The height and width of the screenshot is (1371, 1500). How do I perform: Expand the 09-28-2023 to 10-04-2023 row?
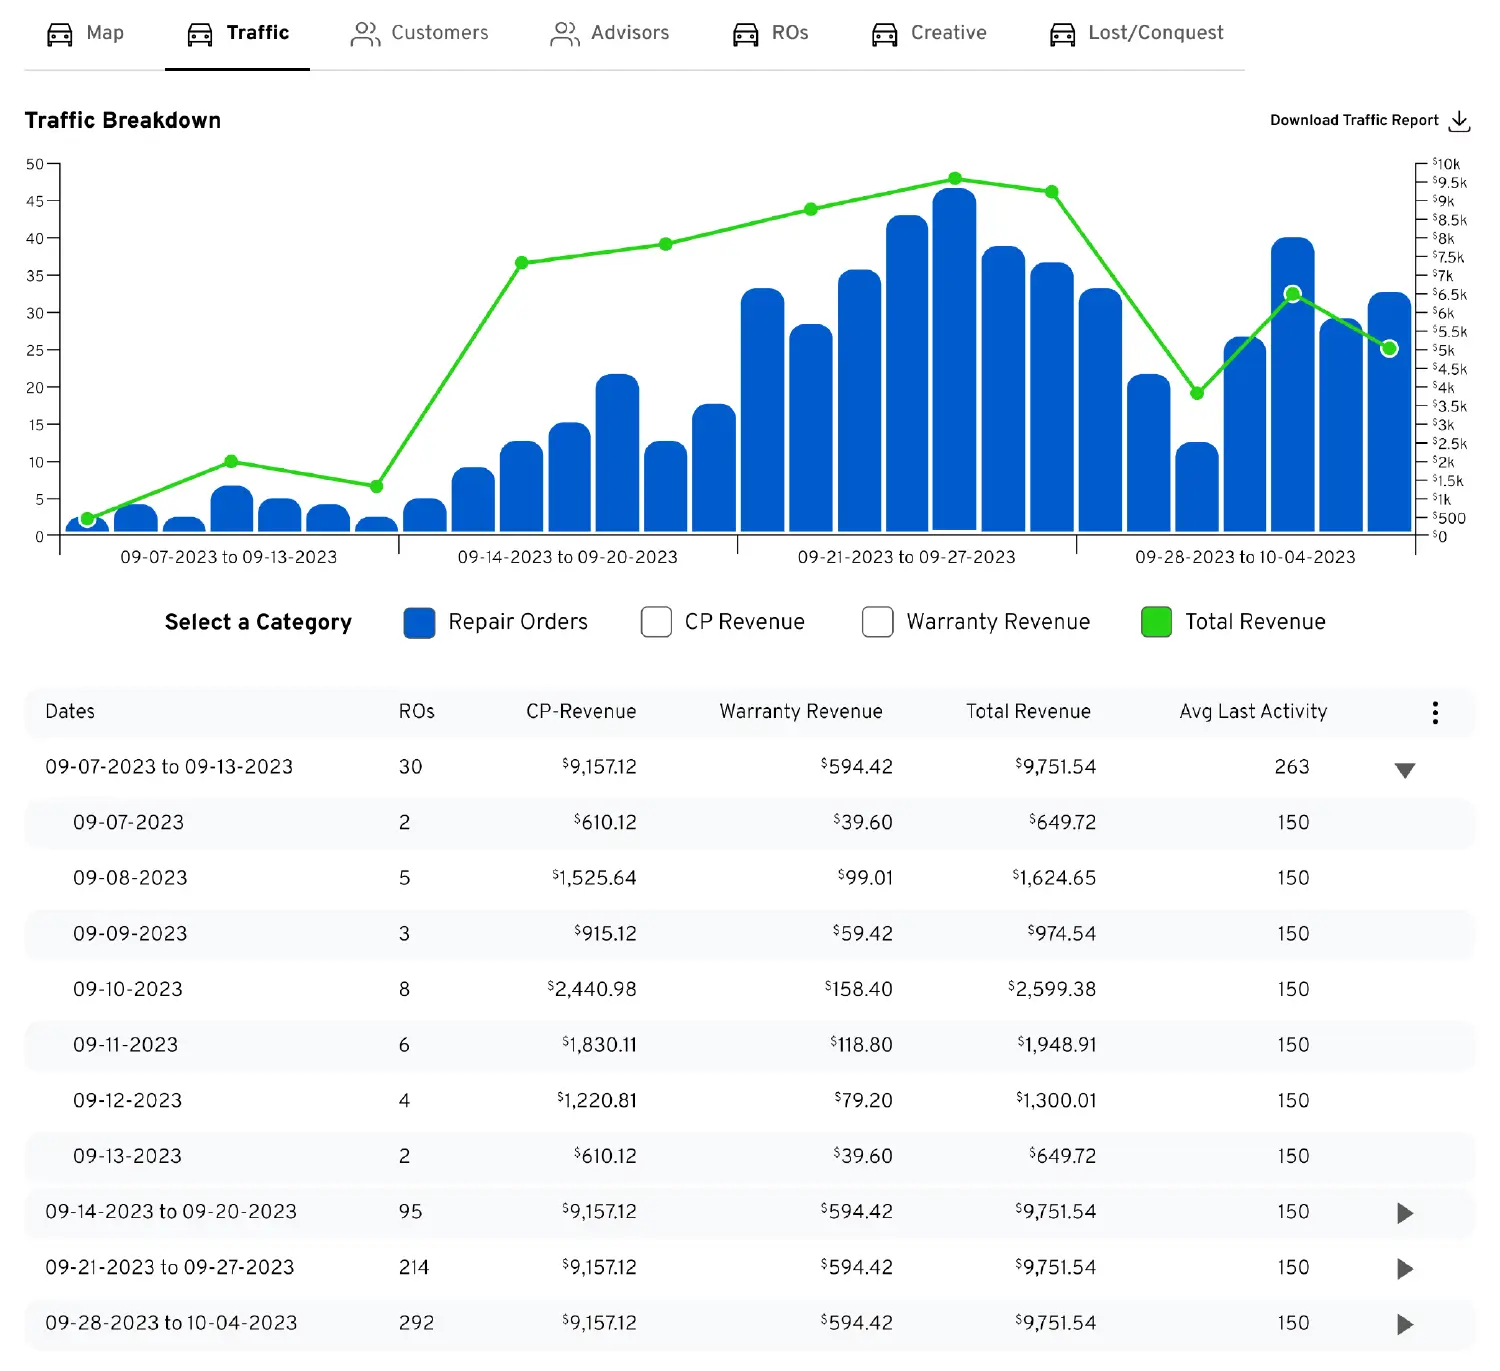click(x=1404, y=1325)
